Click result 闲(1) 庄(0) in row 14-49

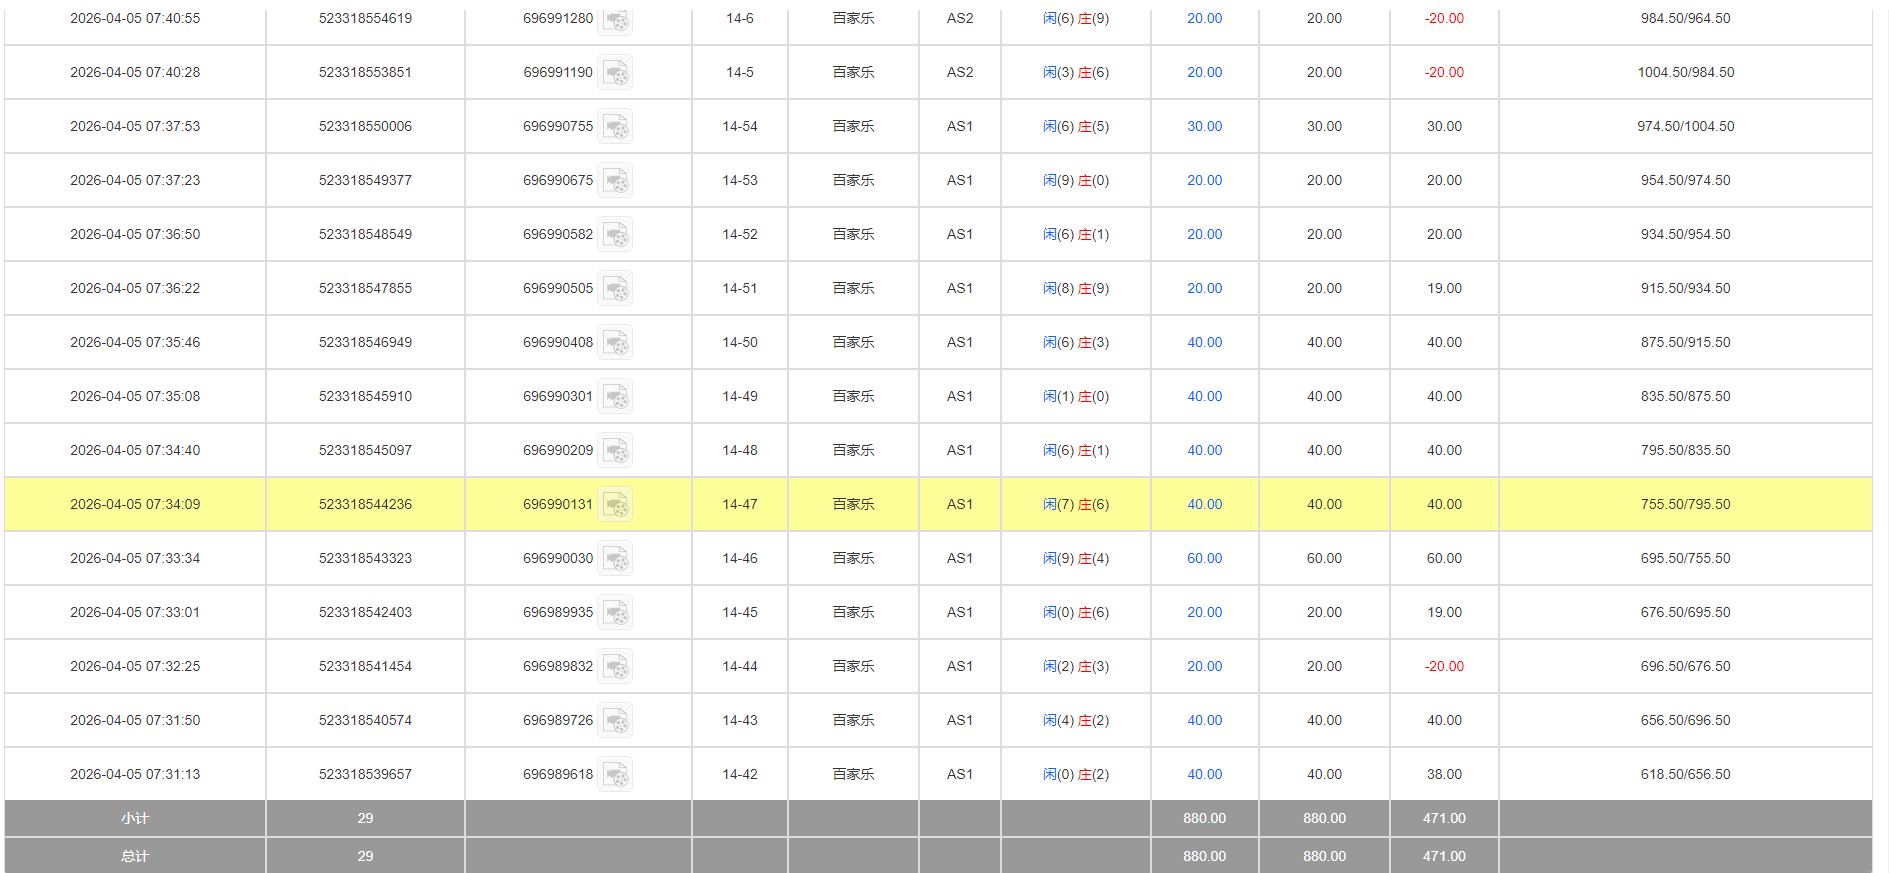[1075, 397]
